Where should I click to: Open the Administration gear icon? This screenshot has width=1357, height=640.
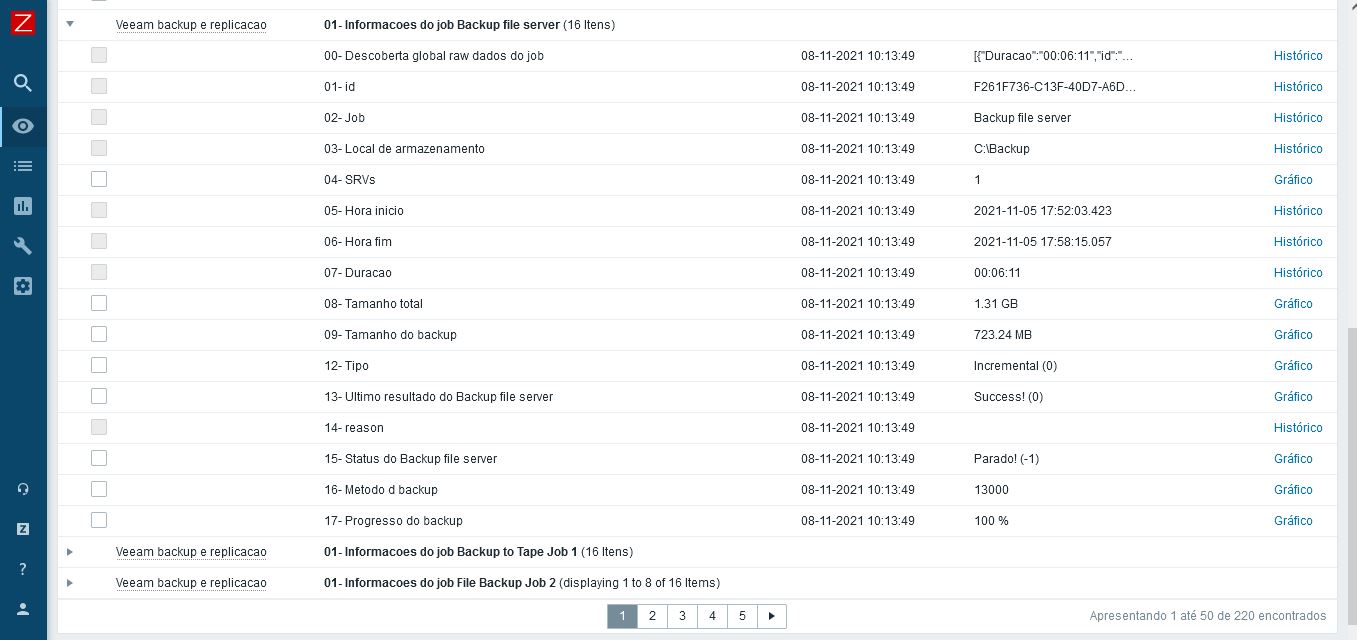pyautogui.click(x=23, y=286)
